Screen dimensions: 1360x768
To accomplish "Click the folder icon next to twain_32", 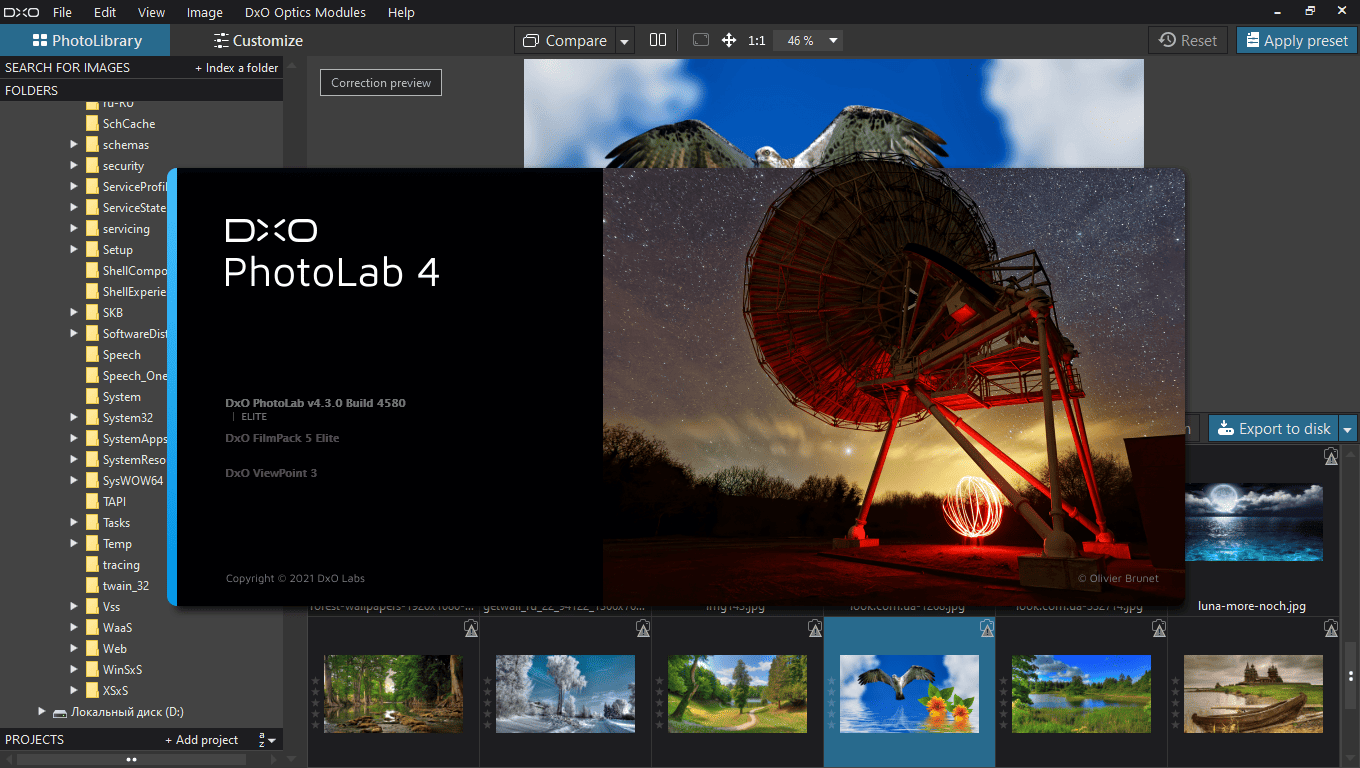I will point(92,586).
